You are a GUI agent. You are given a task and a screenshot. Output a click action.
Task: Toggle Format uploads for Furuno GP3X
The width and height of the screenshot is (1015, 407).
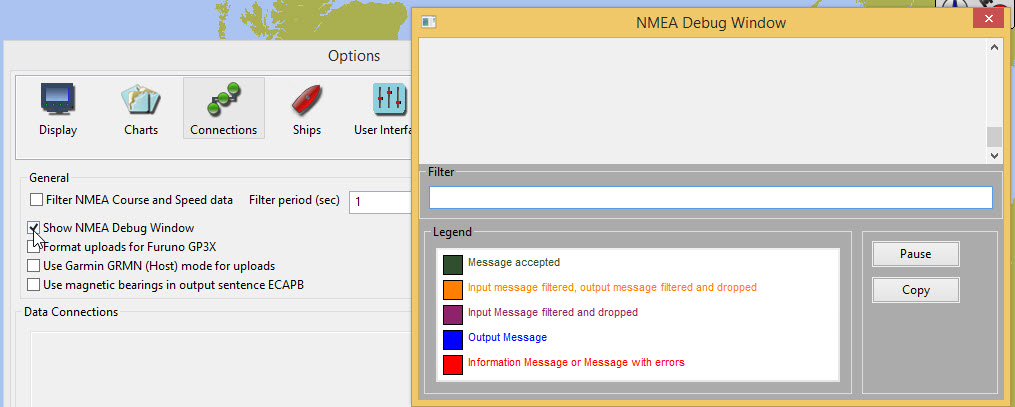[36, 247]
